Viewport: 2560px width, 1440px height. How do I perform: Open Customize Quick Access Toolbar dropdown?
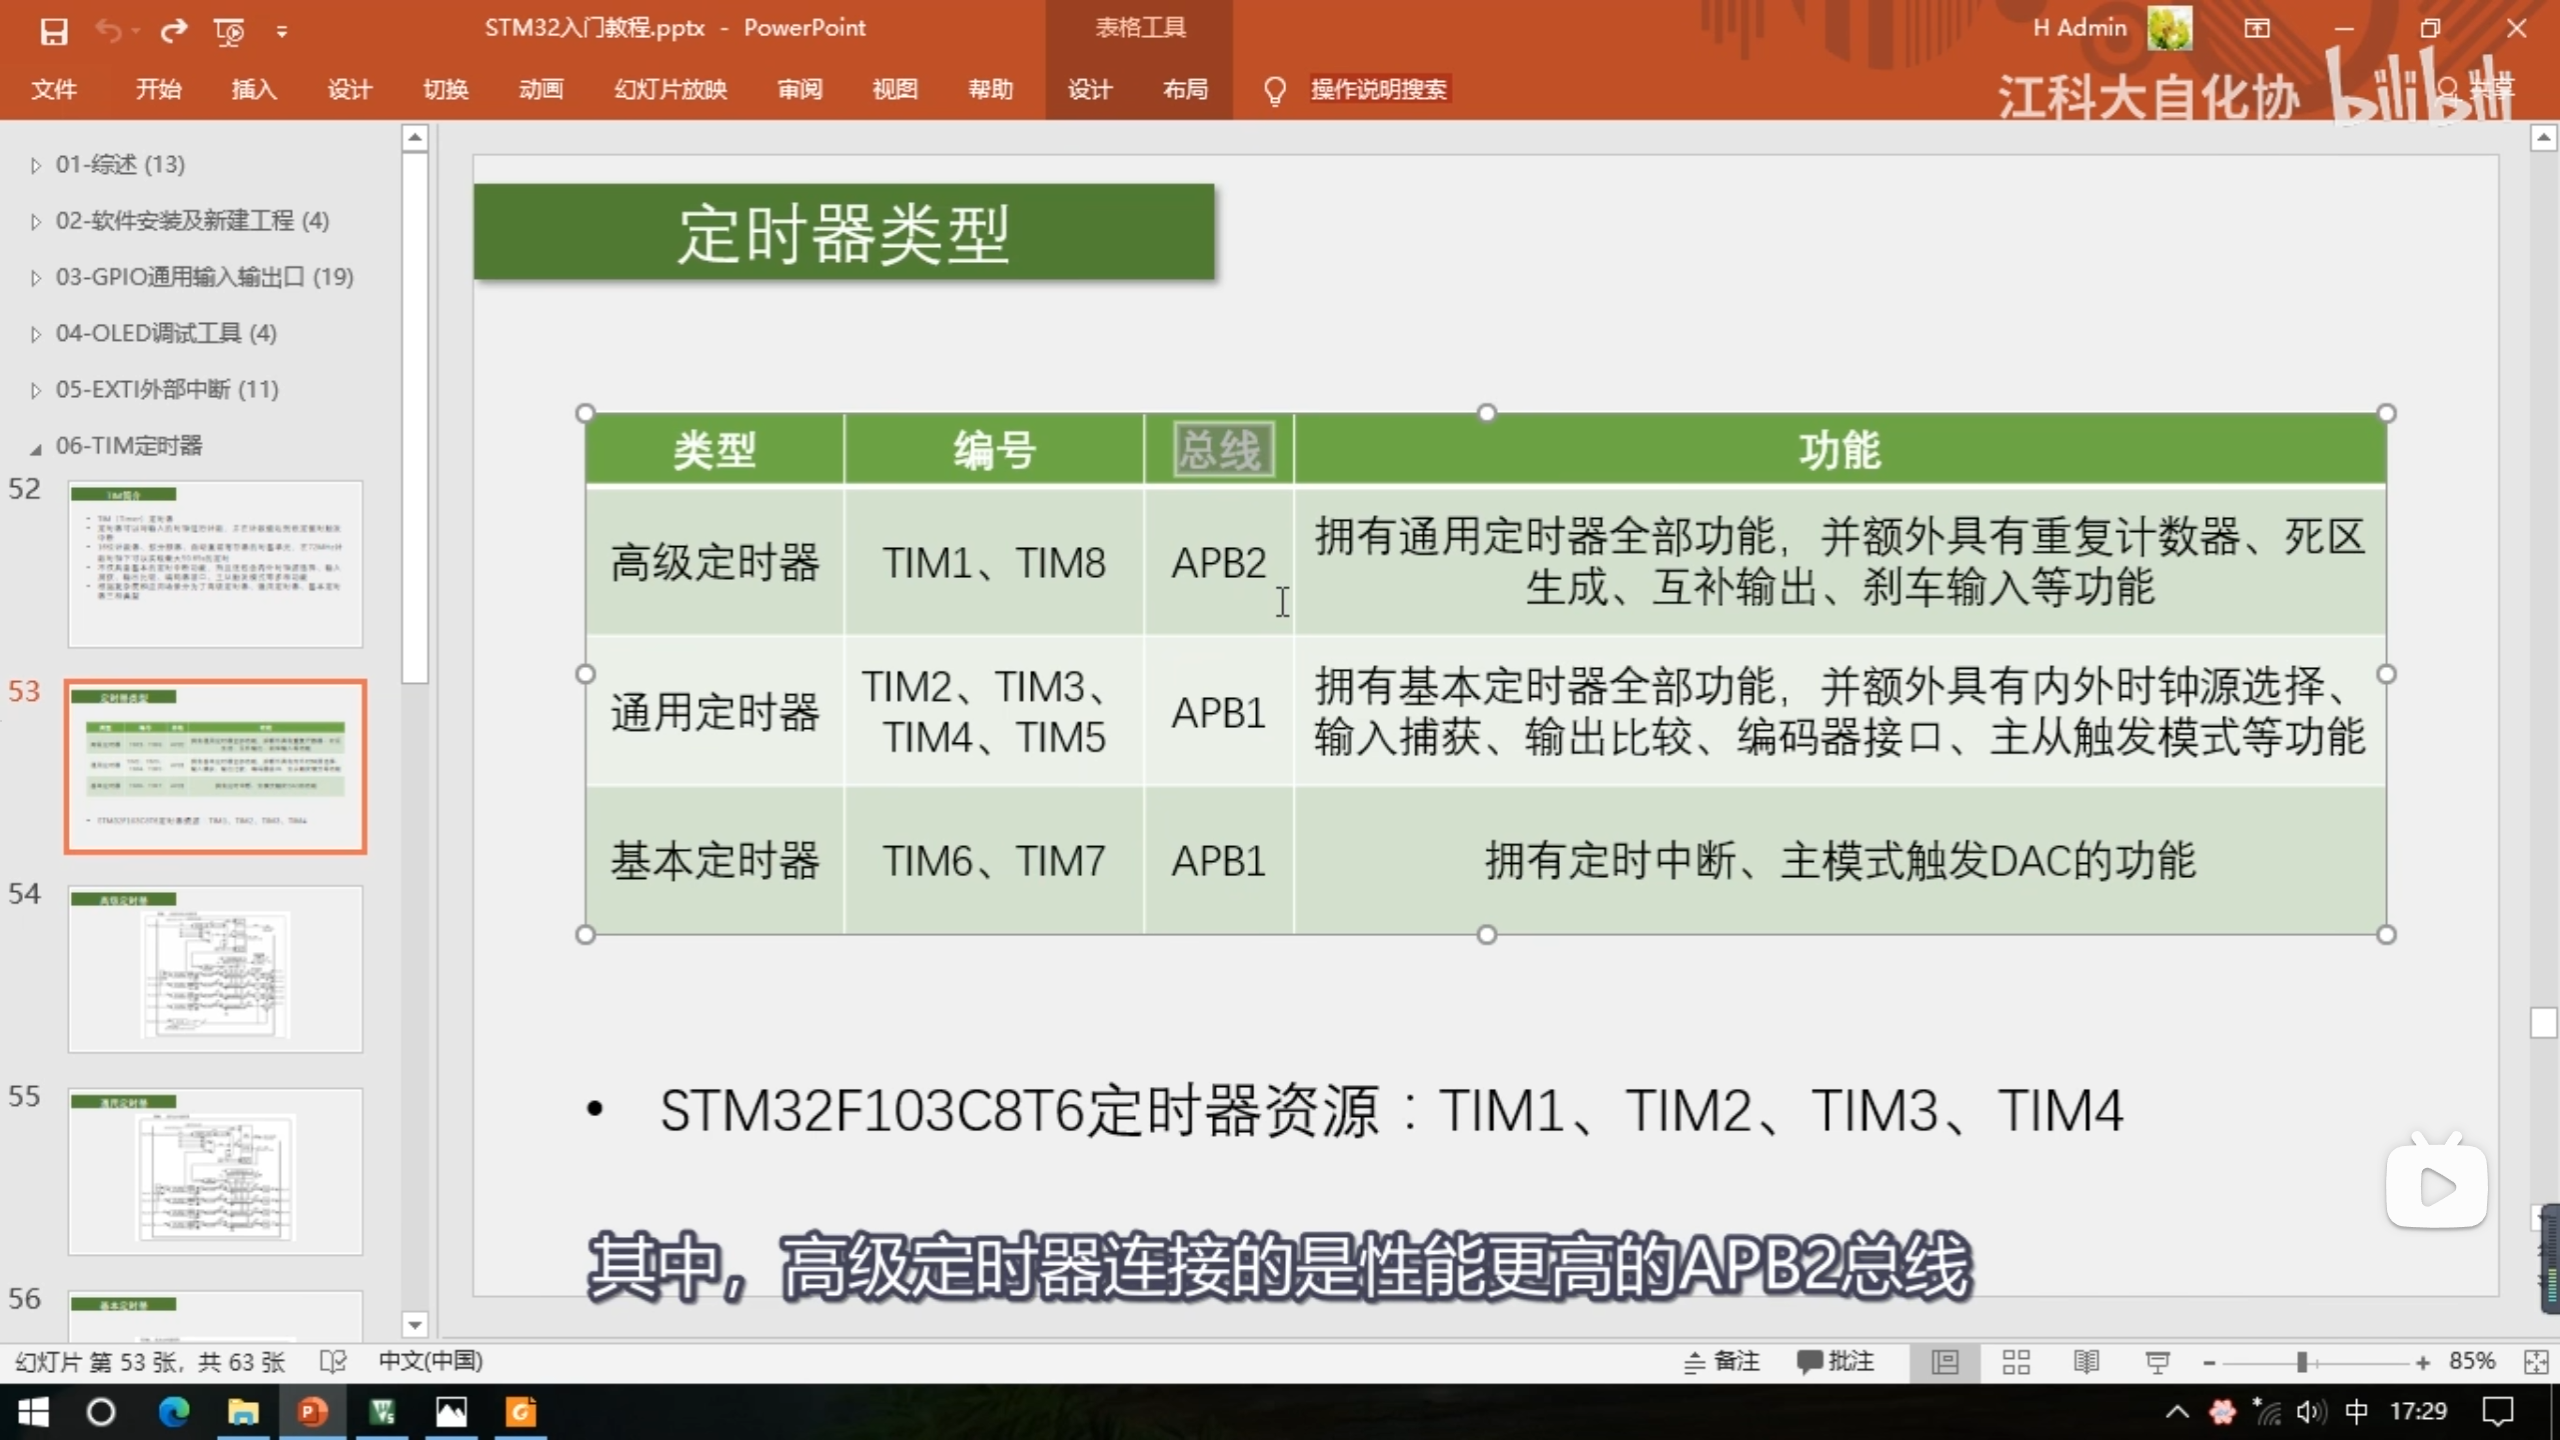[x=282, y=32]
